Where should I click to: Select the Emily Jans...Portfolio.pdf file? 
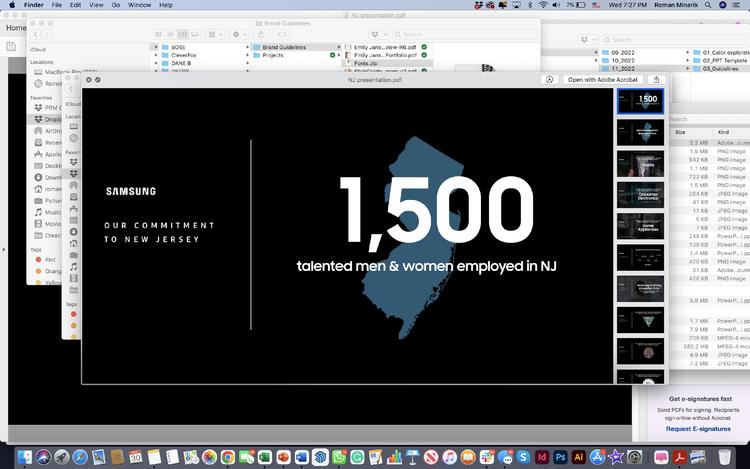click(x=385, y=55)
